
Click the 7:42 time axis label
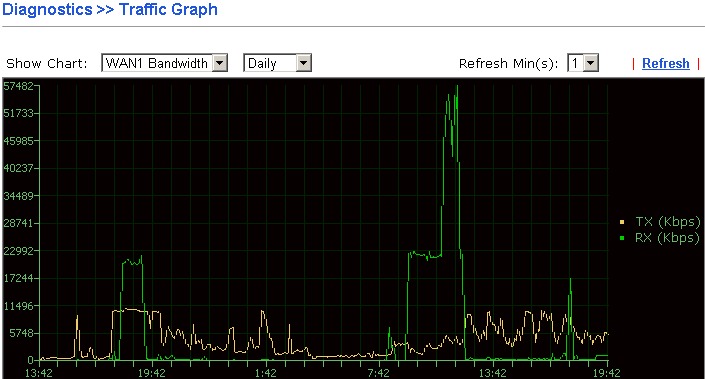pos(379,373)
